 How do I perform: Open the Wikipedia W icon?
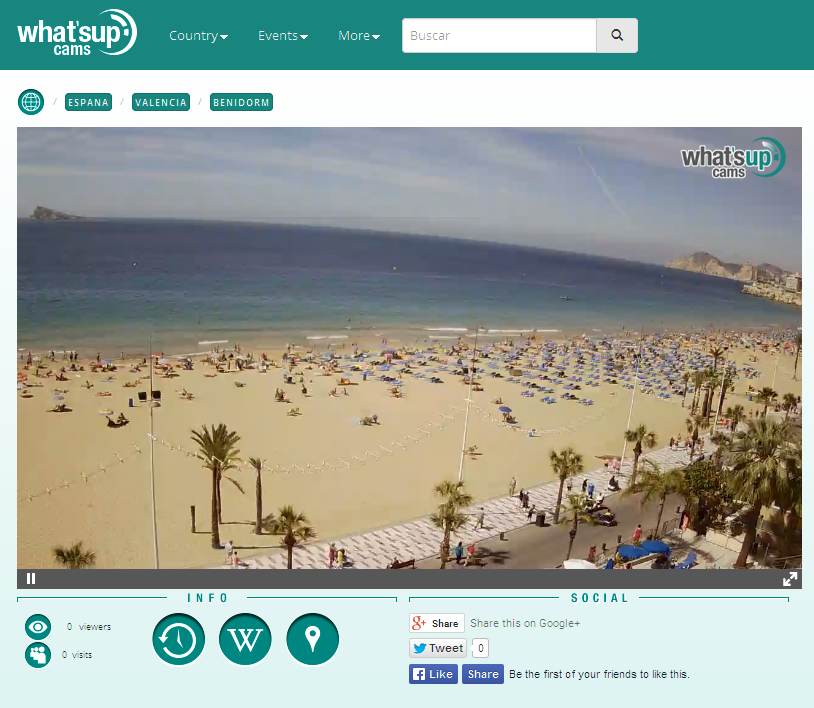coord(245,639)
